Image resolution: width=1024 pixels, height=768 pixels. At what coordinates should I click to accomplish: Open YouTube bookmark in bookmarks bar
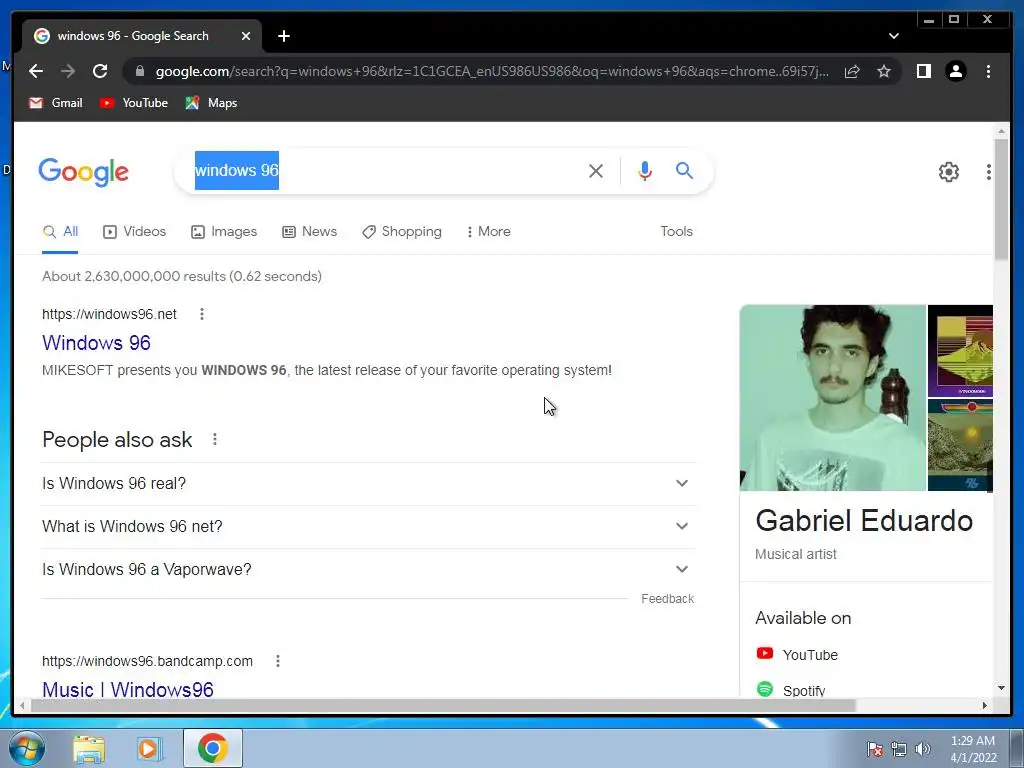[134, 103]
